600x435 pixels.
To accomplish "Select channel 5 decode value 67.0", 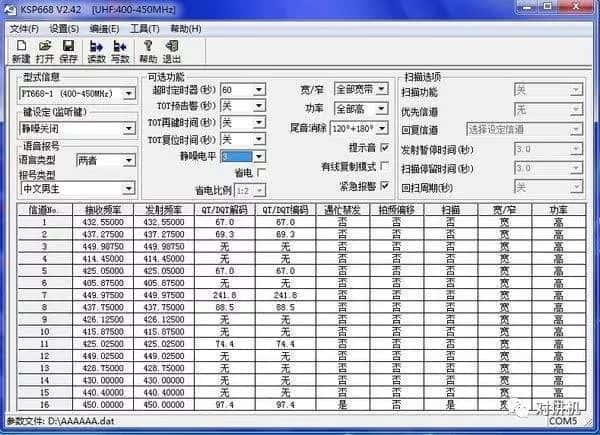I will (225, 271).
